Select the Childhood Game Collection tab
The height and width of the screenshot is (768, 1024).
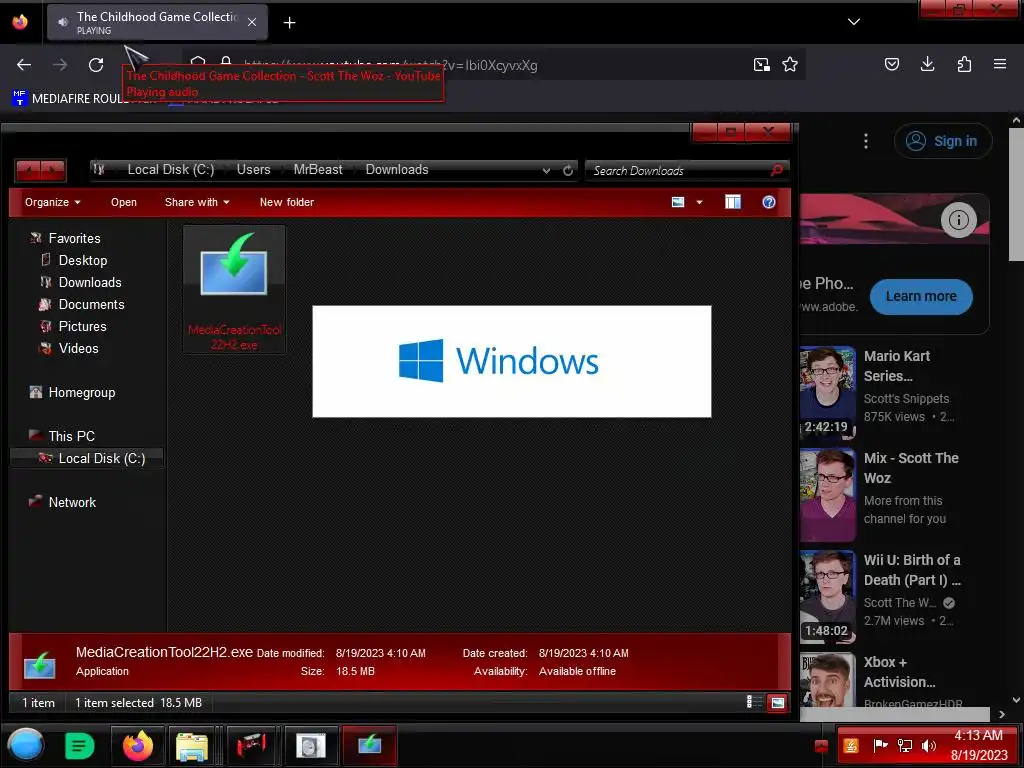point(157,22)
